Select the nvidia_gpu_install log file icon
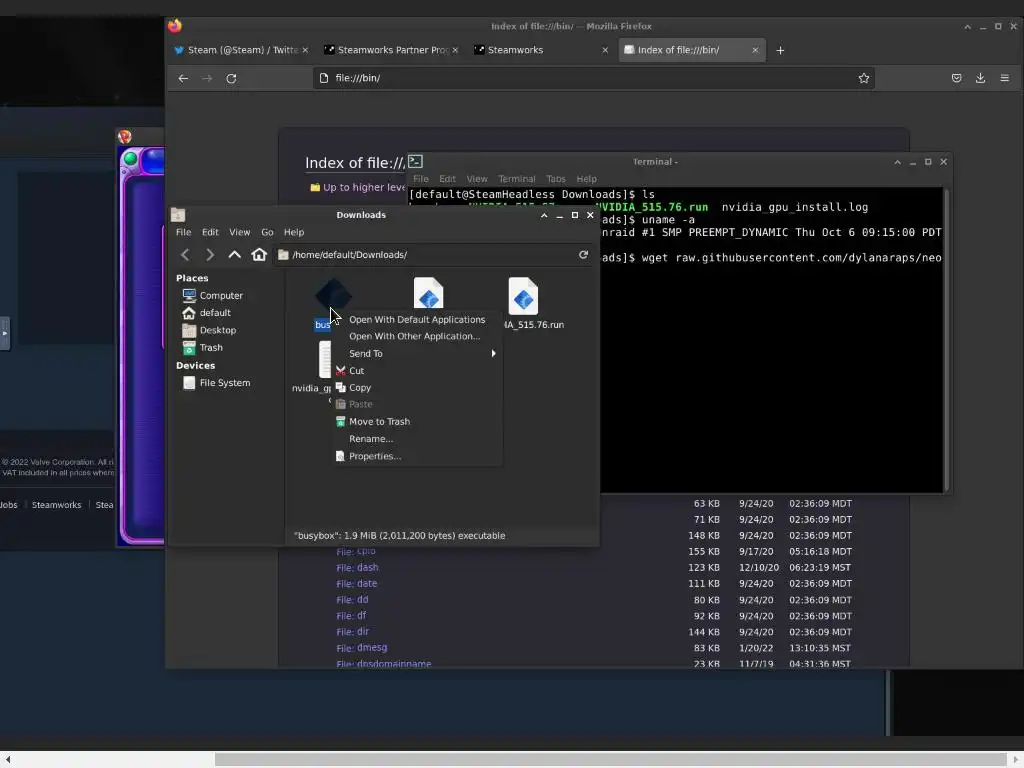The height and width of the screenshot is (768, 1024). [x=325, y=359]
